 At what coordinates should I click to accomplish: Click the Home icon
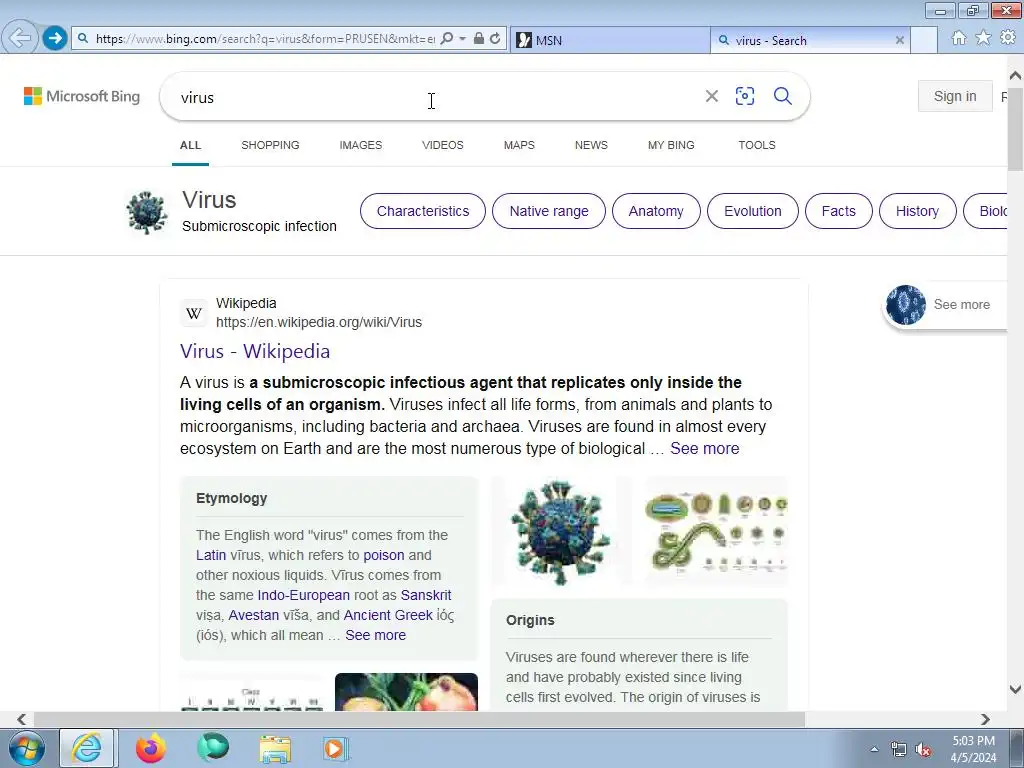point(959,38)
